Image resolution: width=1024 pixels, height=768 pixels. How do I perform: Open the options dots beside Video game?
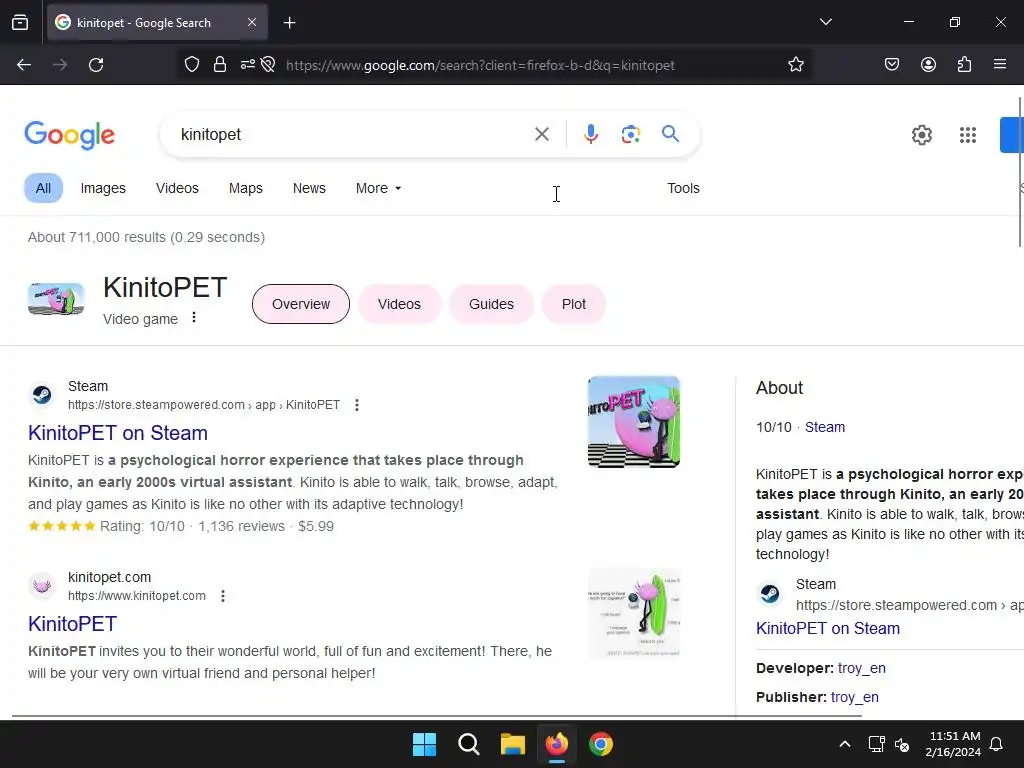(194, 317)
